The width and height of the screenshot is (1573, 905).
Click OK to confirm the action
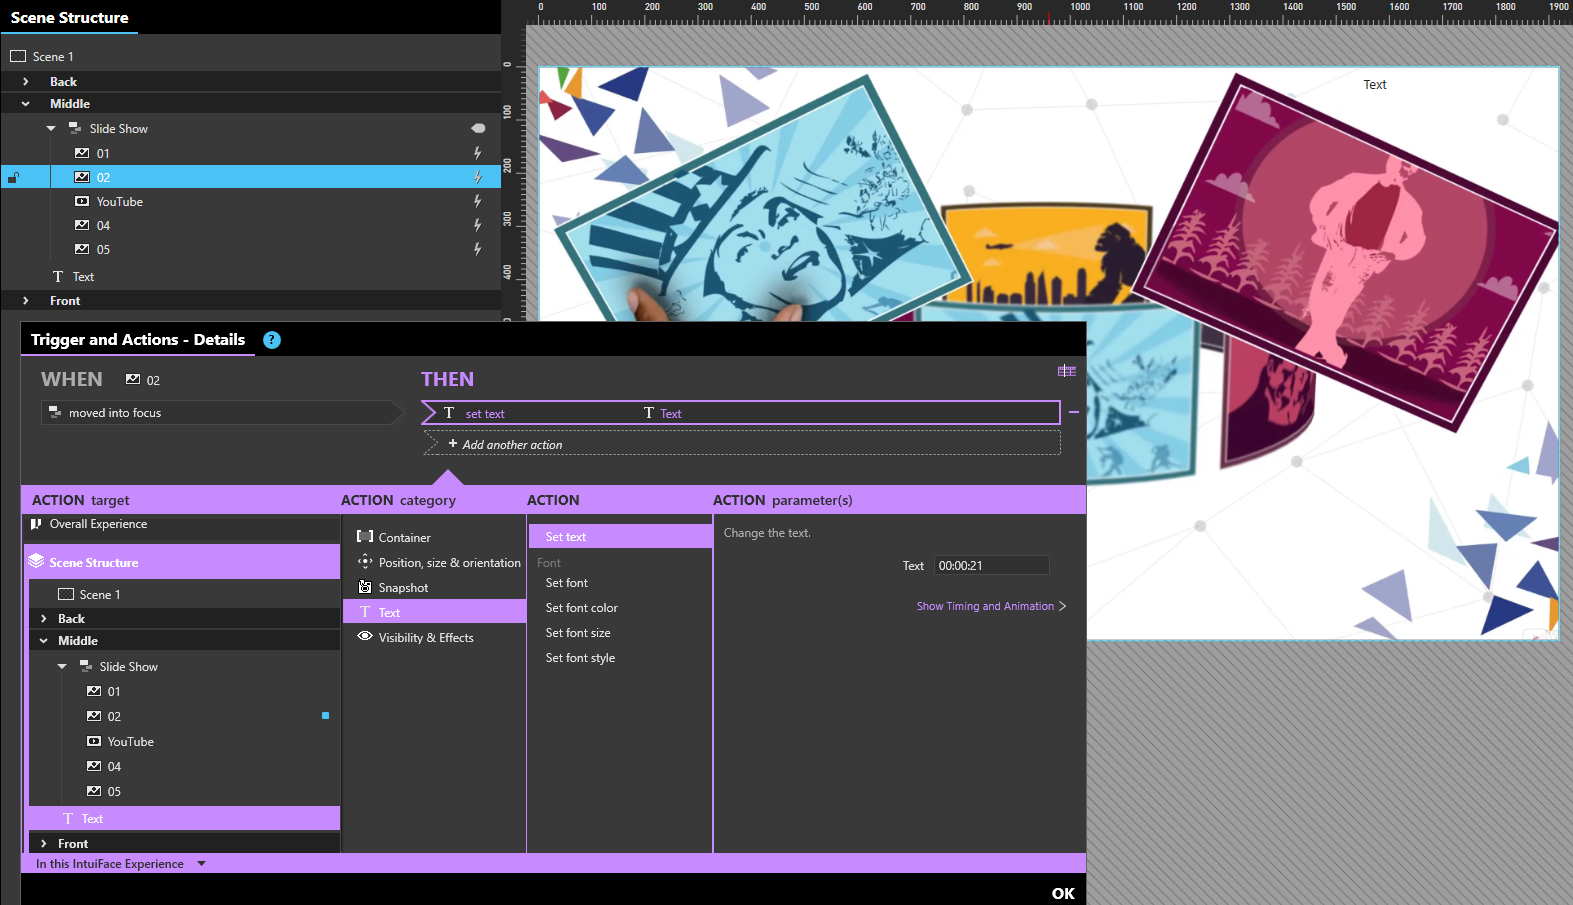click(x=1063, y=893)
